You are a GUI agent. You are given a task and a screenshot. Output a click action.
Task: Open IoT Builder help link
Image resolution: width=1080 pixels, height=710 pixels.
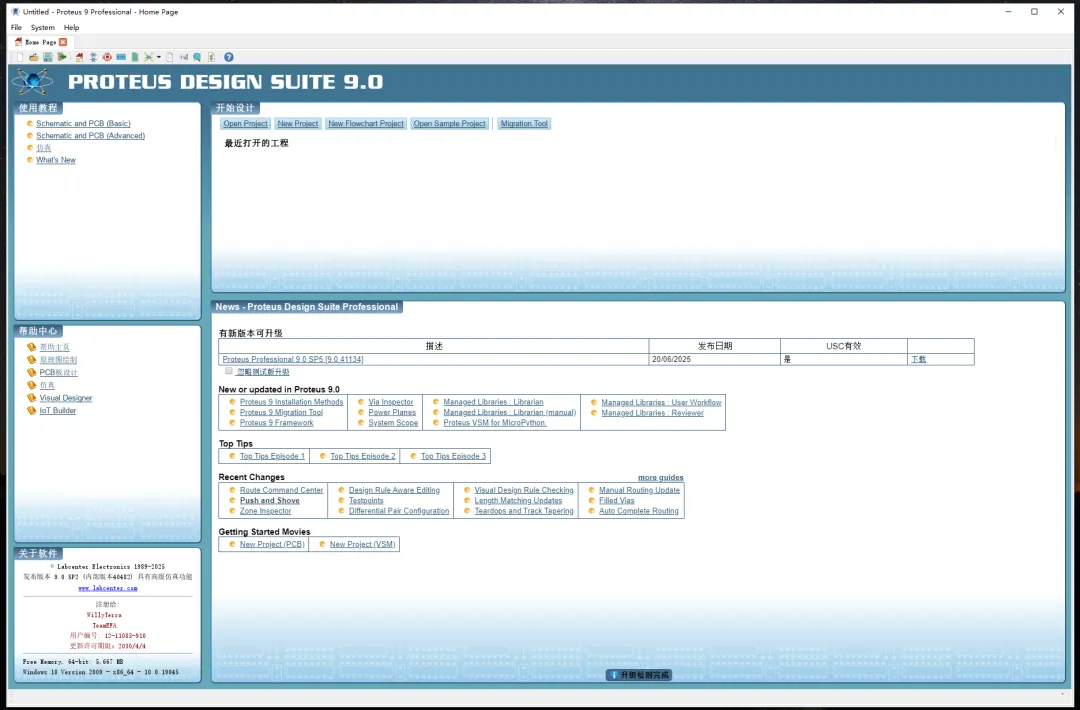58,410
